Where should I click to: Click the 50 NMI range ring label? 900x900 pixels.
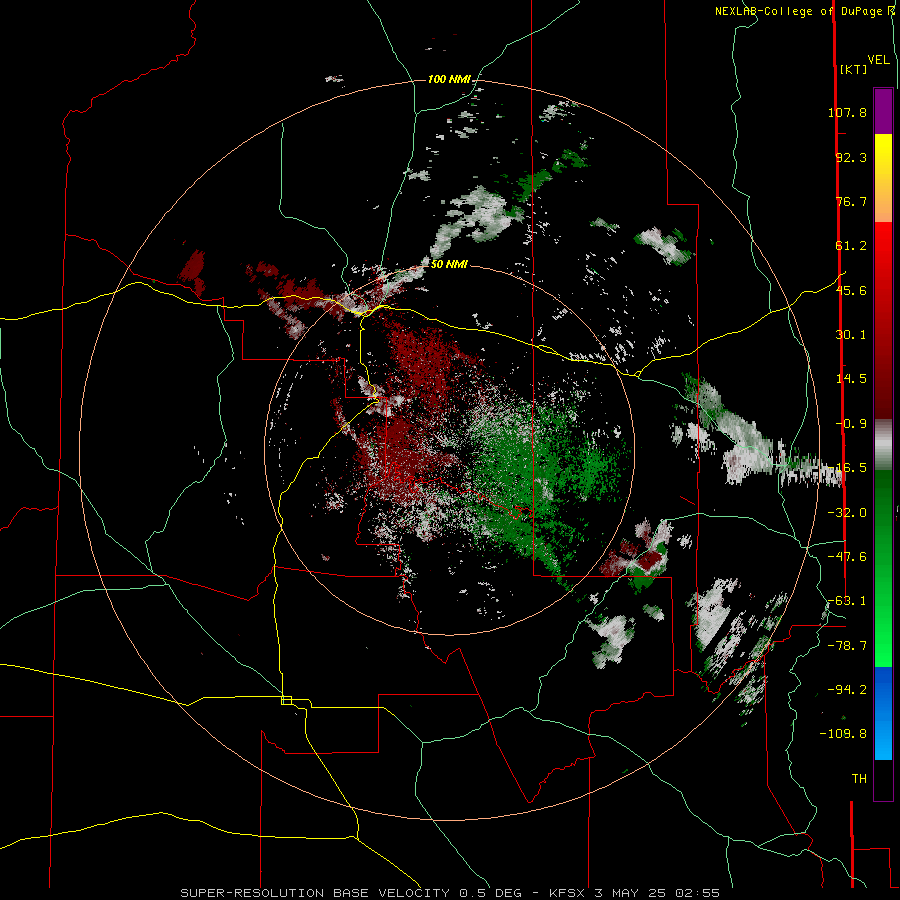[x=449, y=264]
